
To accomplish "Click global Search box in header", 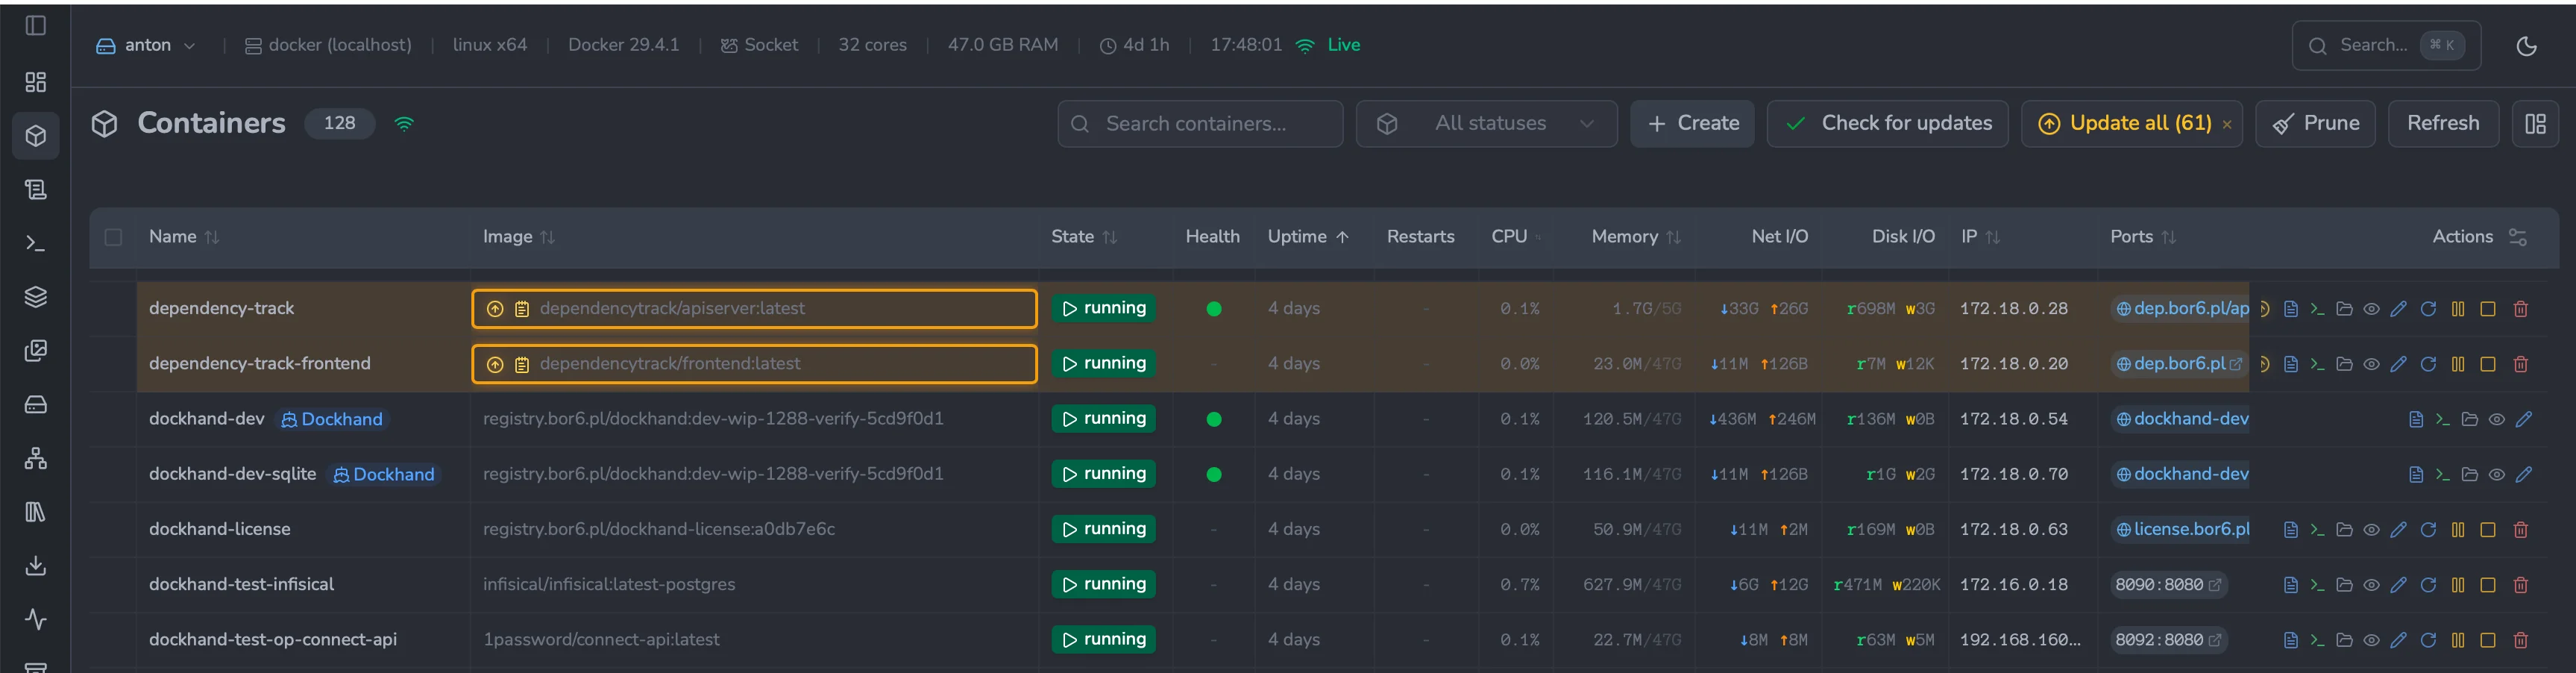I will point(2386,45).
